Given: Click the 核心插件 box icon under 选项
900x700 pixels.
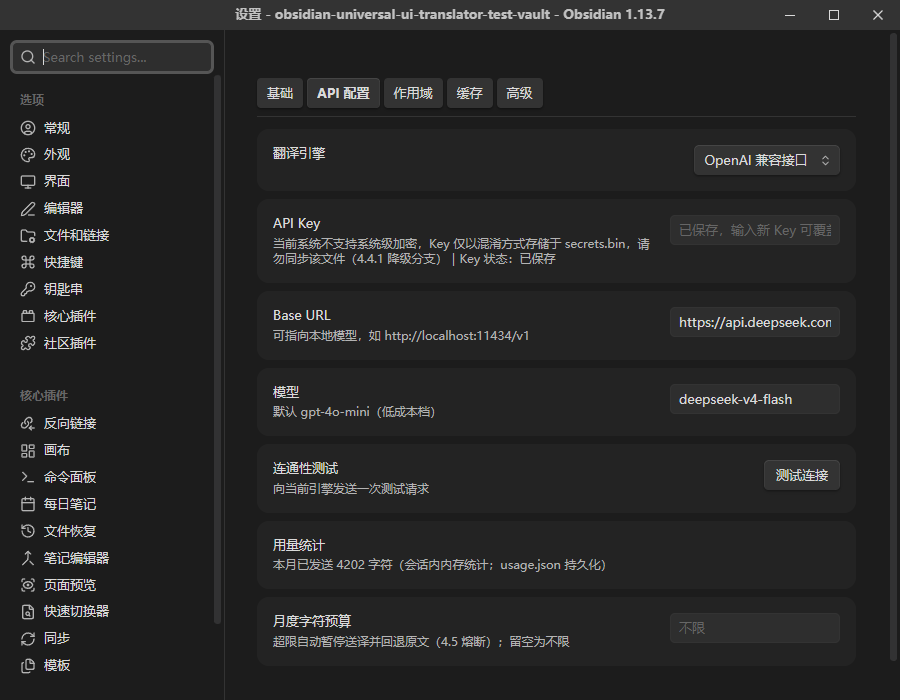Looking at the screenshot, I should point(28,316).
